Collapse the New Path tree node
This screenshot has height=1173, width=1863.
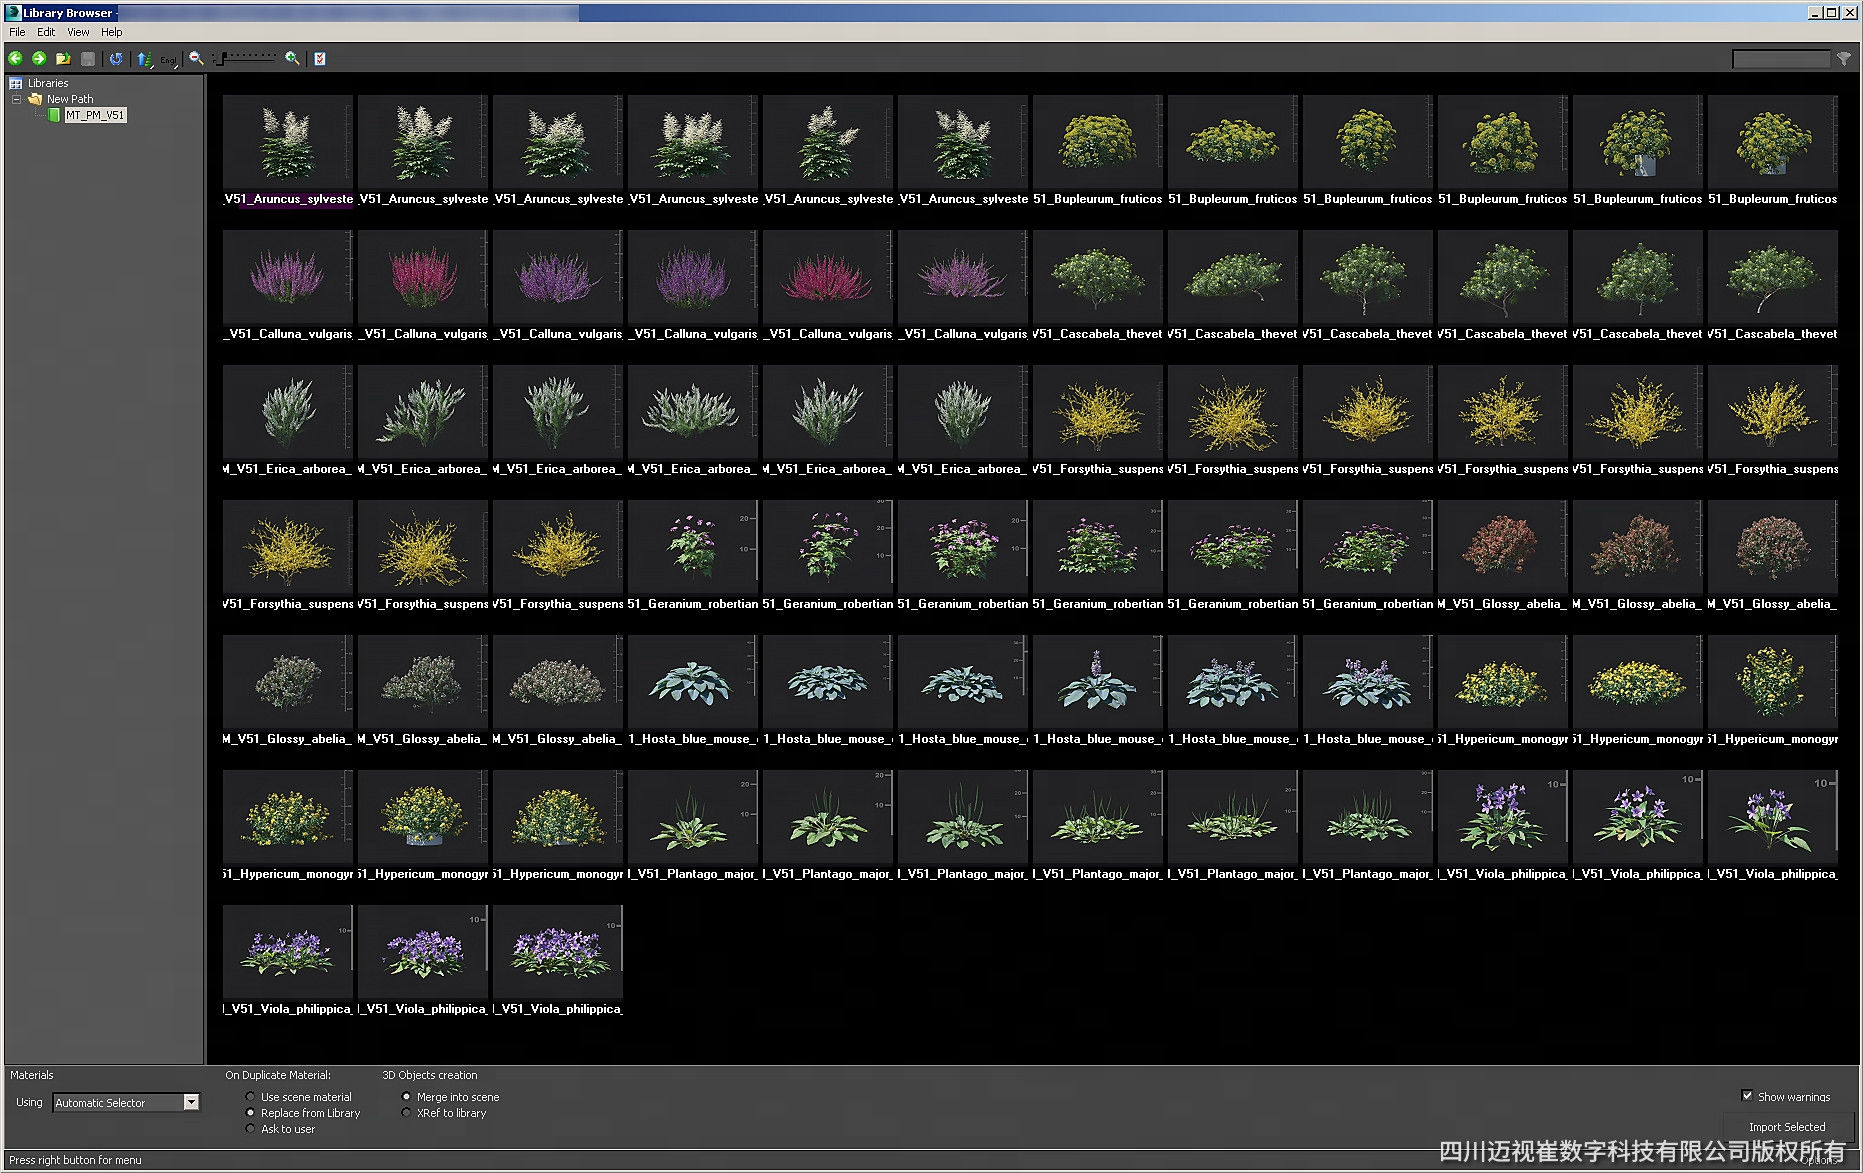point(16,98)
